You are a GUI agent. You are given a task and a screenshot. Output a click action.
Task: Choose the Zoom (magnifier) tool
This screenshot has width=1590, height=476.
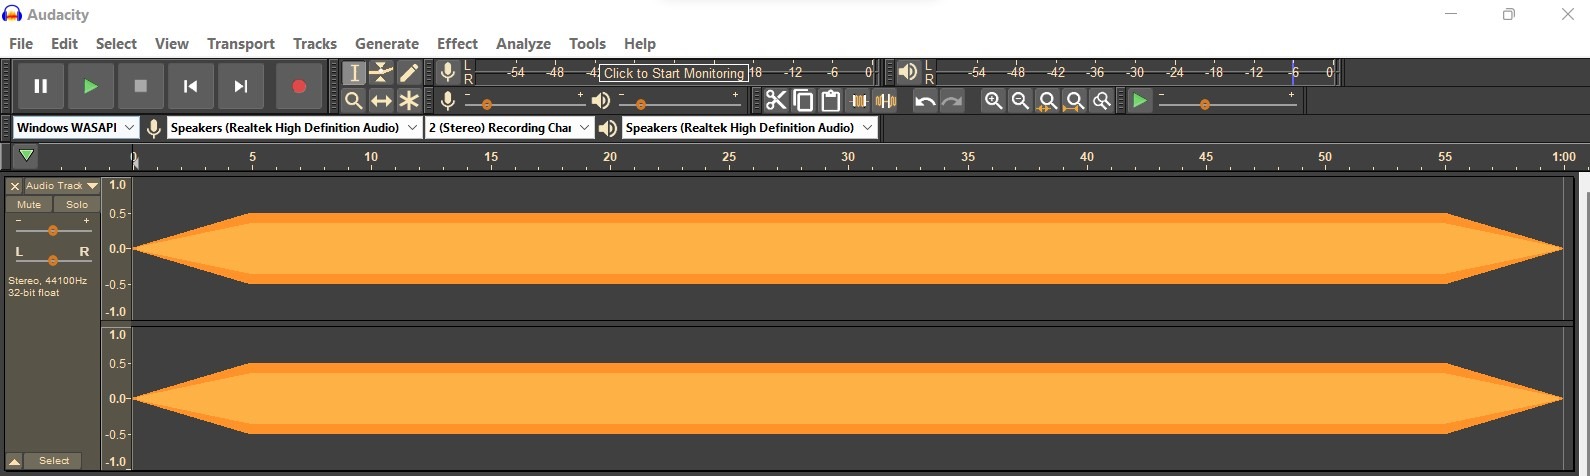point(354,101)
